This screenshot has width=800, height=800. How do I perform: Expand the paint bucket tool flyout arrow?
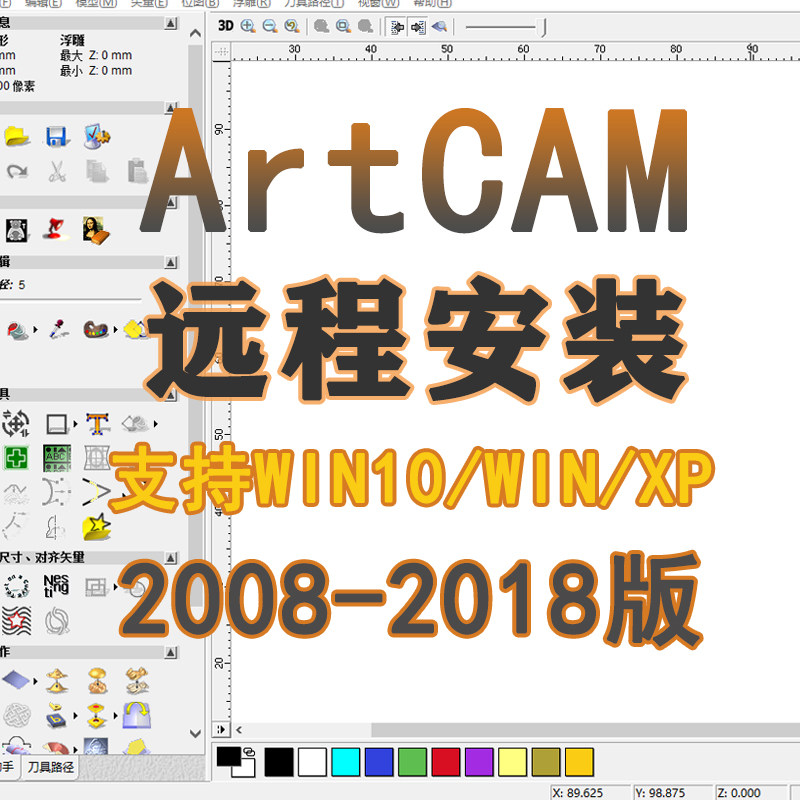pyautogui.click(x=35, y=330)
